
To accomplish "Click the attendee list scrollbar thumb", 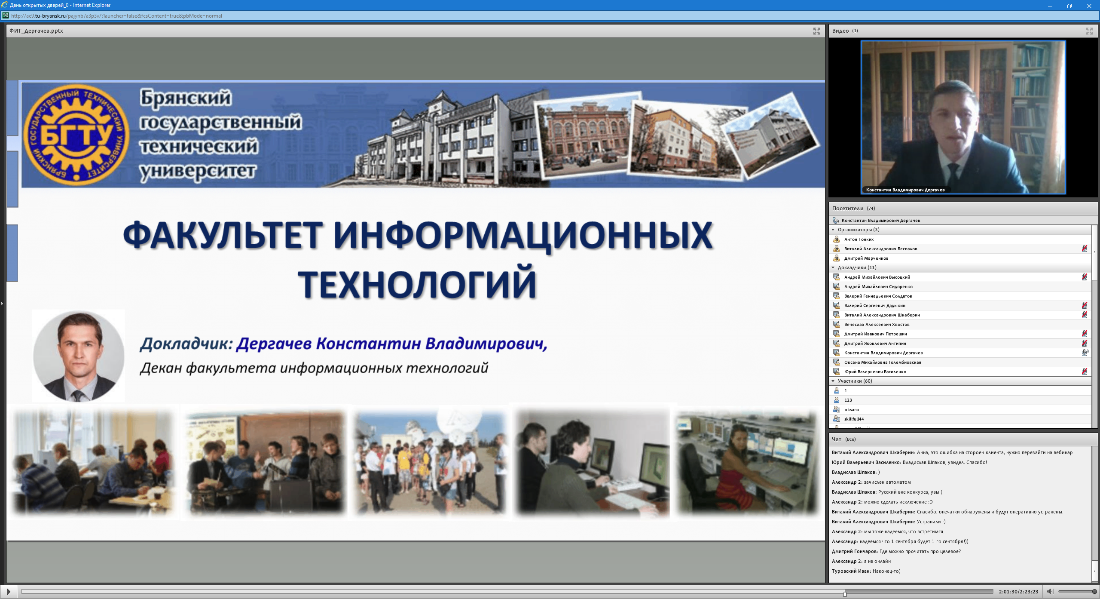I will click(x=1094, y=253).
